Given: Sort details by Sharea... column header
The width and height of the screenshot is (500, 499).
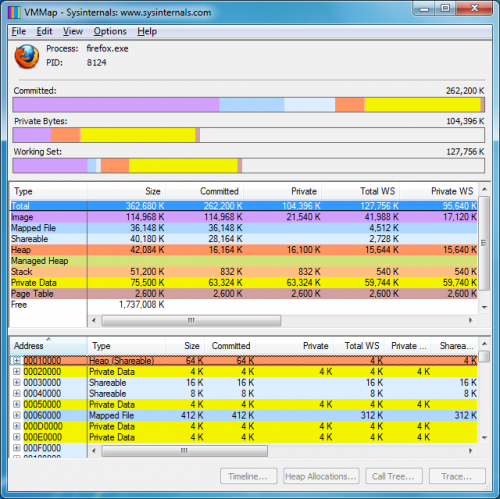Looking at the screenshot, I should pyautogui.click(x=454, y=346).
